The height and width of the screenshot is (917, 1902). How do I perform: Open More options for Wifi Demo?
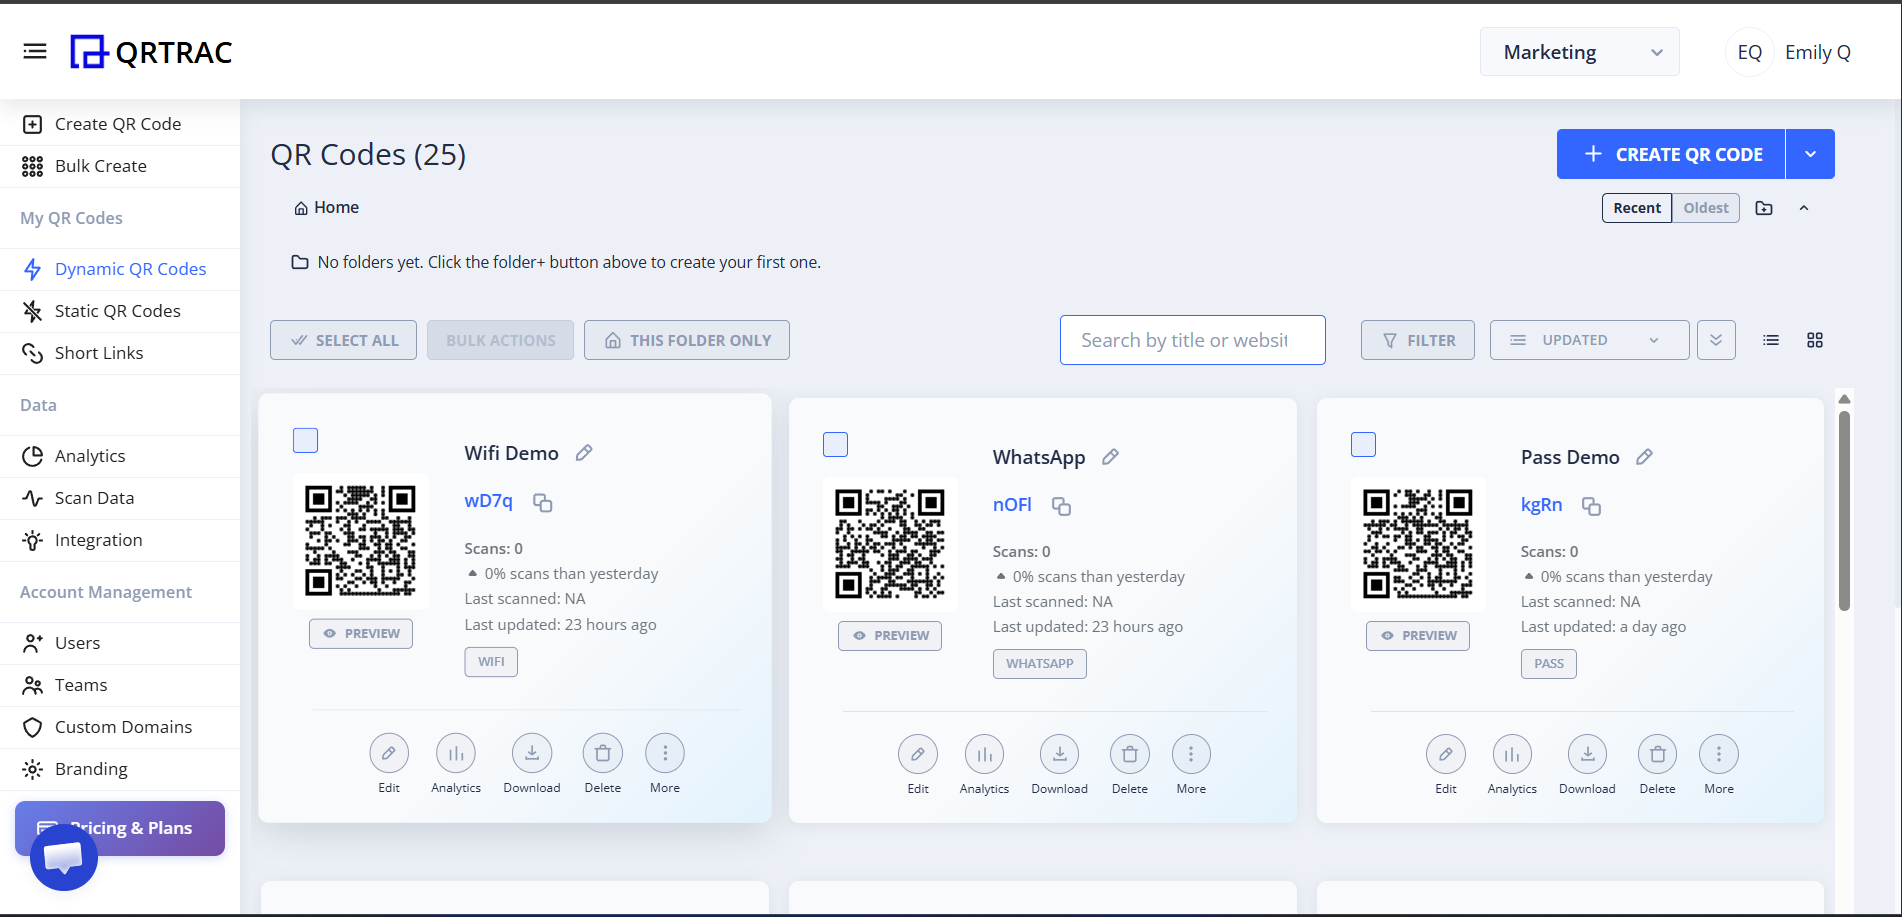point(665,753)
